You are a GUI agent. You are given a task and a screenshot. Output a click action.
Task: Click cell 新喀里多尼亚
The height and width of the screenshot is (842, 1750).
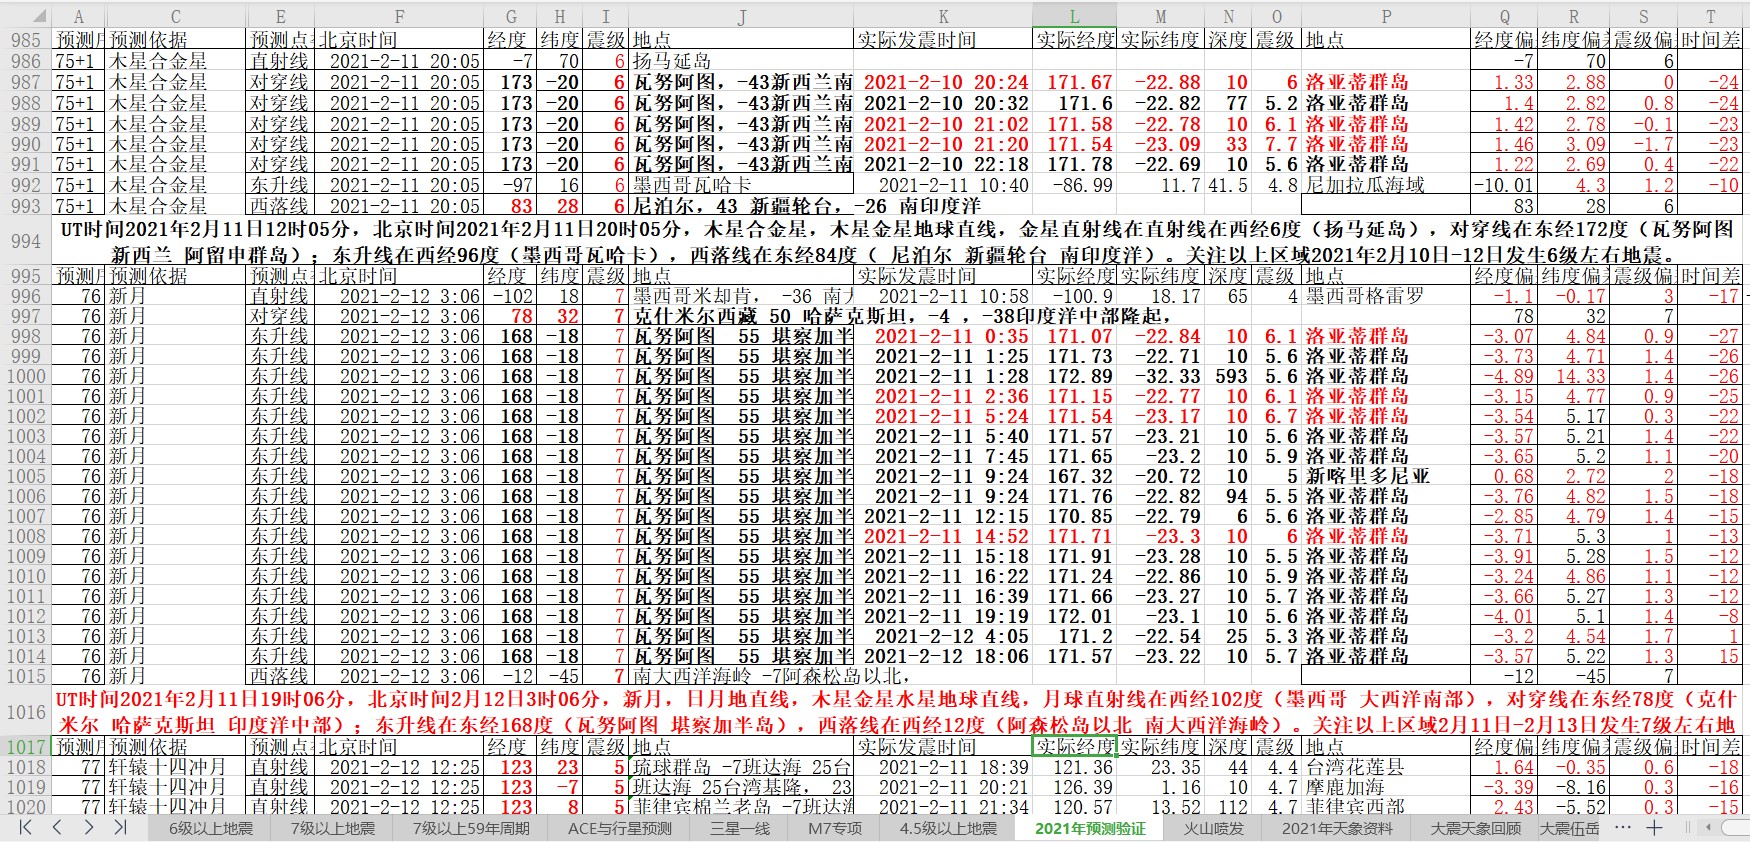[1386, 476]
